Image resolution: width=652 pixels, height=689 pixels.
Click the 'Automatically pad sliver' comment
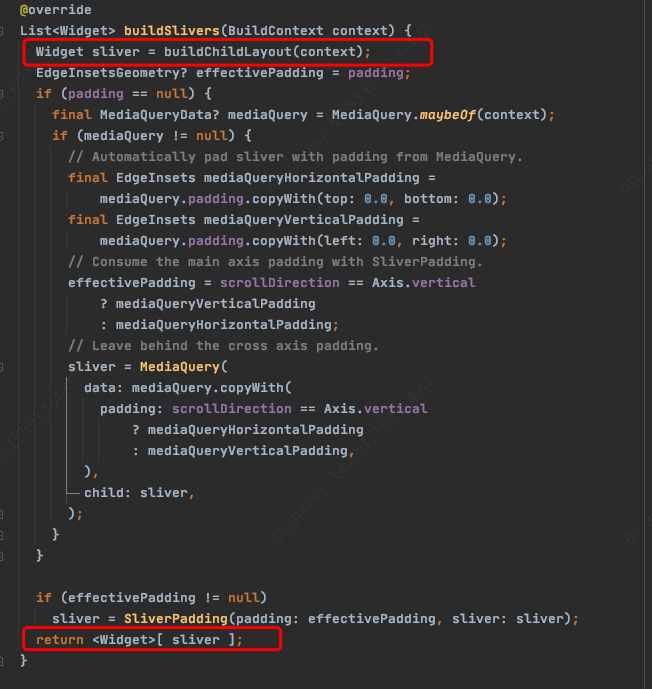(296, 157)
